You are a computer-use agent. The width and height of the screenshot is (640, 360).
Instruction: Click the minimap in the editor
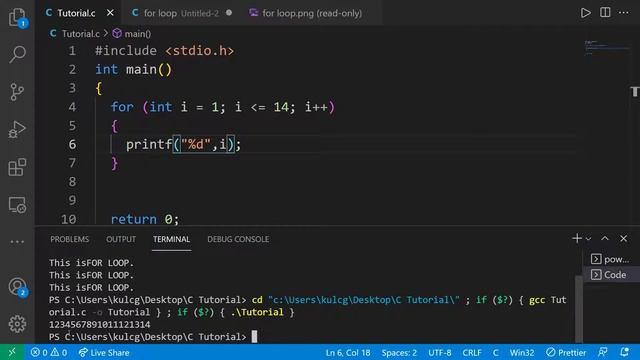click(606, 48)
